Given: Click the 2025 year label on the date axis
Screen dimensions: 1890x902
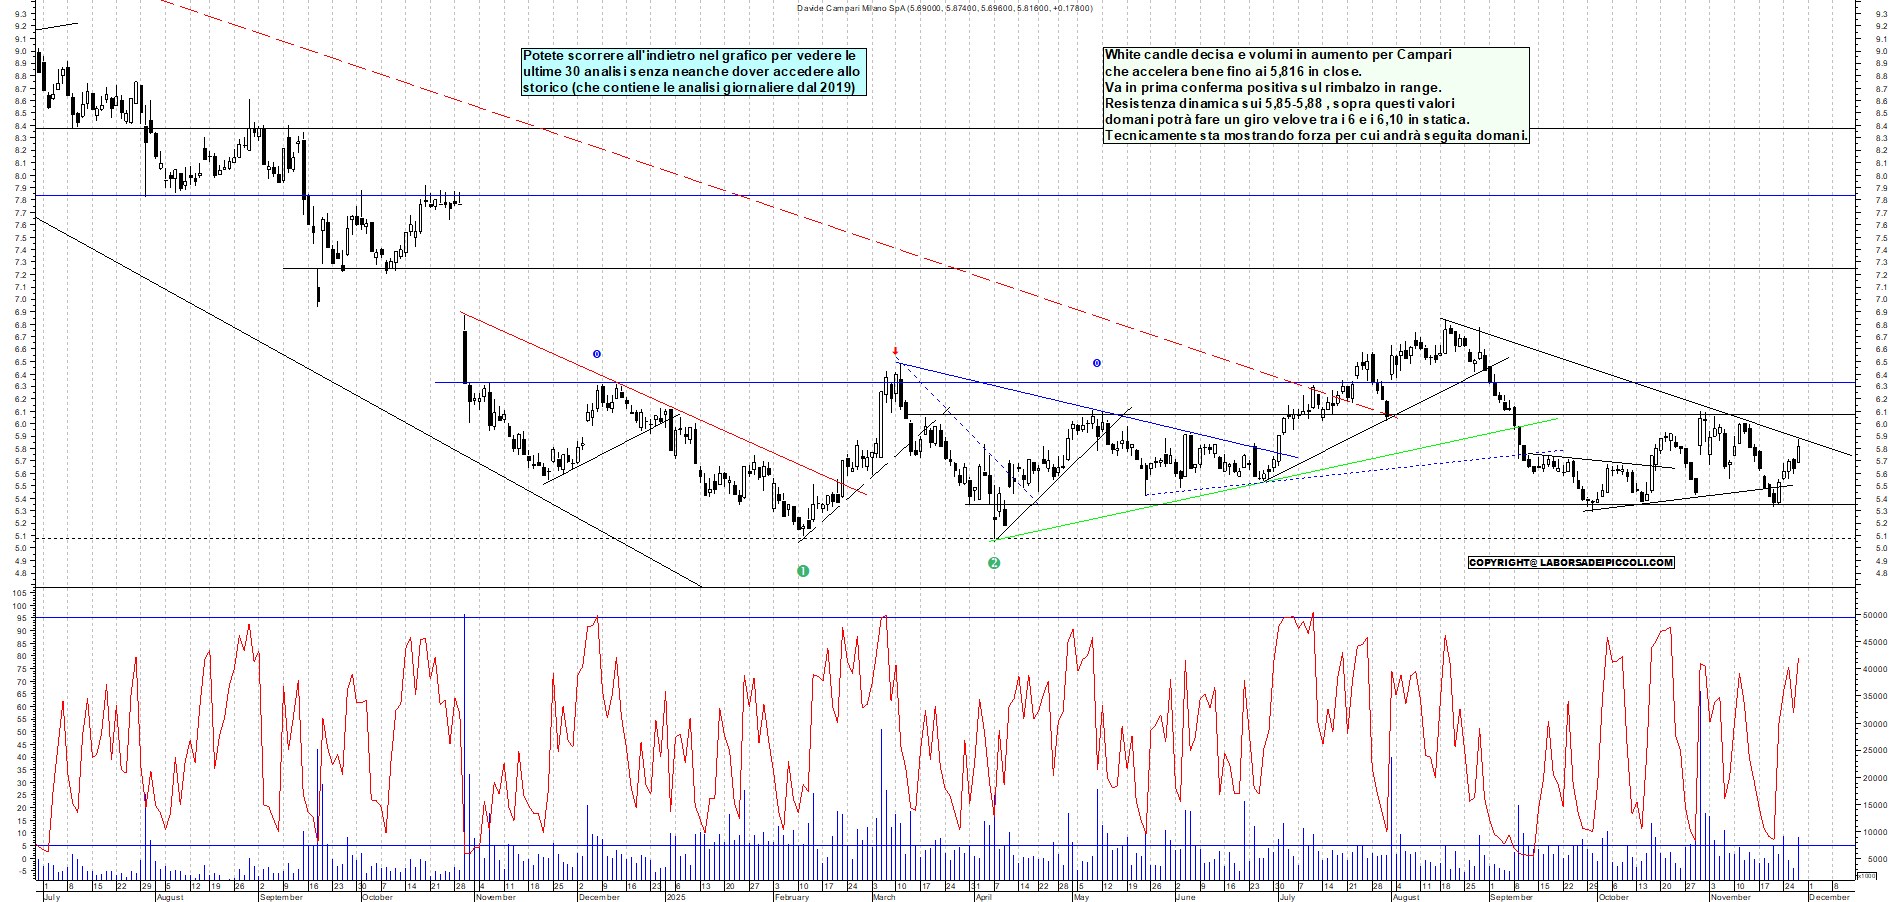Looking at the screenshot, I should 676,897.
